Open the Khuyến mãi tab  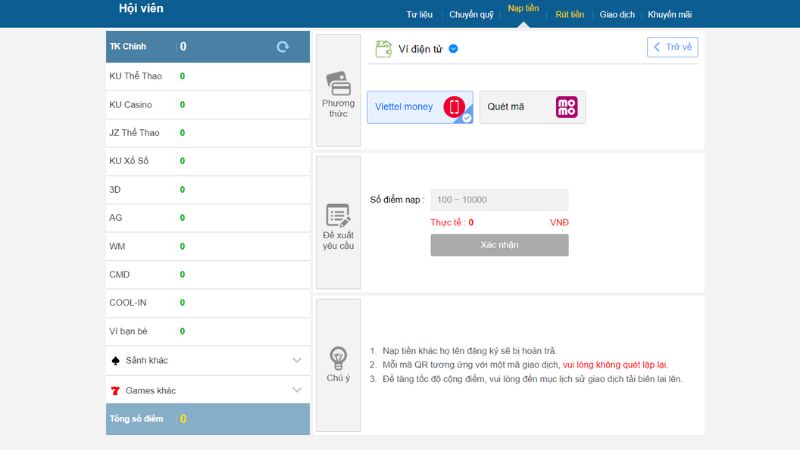669,14
